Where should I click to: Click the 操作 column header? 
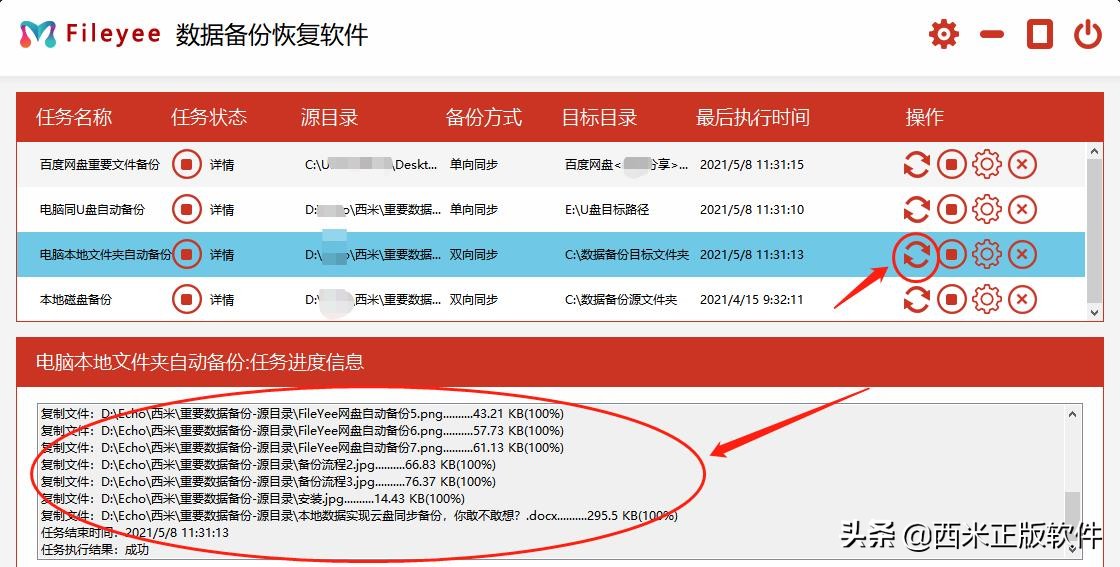[x=924, y=117]
